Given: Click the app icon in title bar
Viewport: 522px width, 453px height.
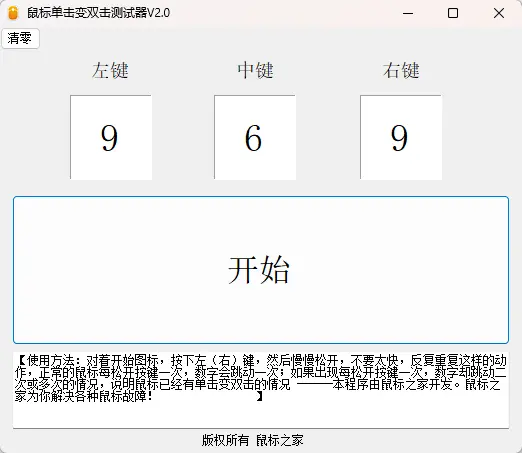Looking at the screenshot, I should (x=13, y=13).
